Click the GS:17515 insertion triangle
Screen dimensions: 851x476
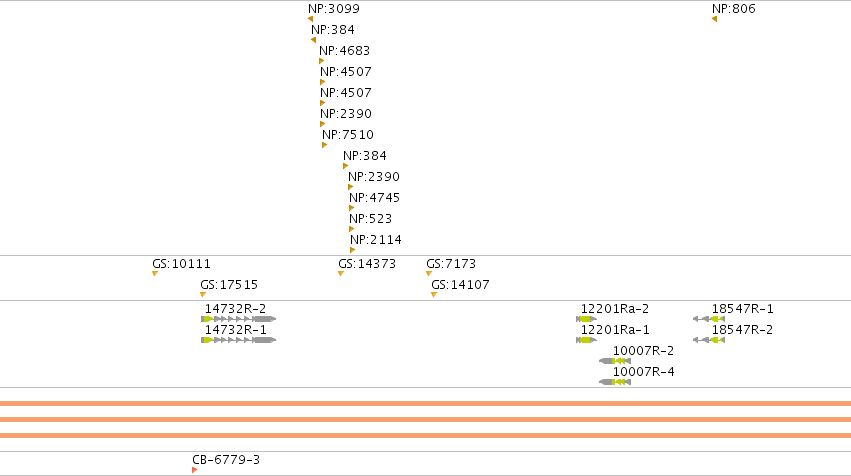click(x=203, y=295)
